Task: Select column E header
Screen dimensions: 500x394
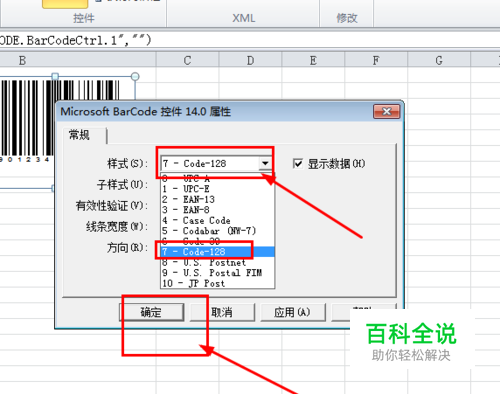Action: pos(313,61)
